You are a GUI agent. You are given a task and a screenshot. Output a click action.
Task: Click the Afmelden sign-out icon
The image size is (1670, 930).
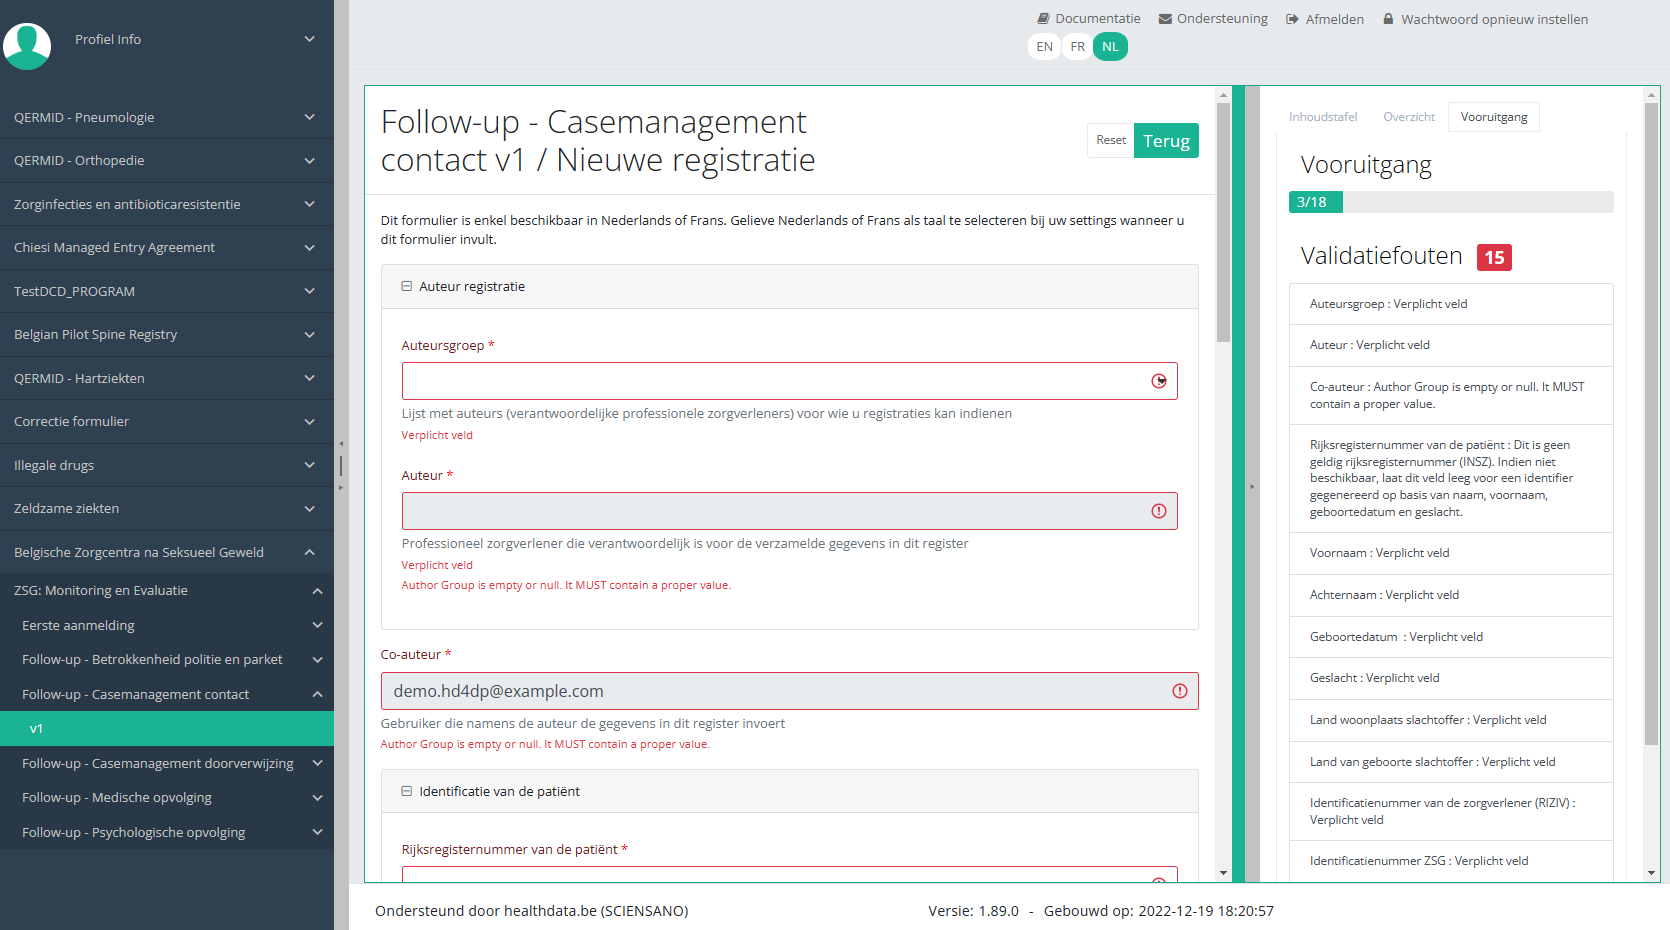(x=1292, y=19)
